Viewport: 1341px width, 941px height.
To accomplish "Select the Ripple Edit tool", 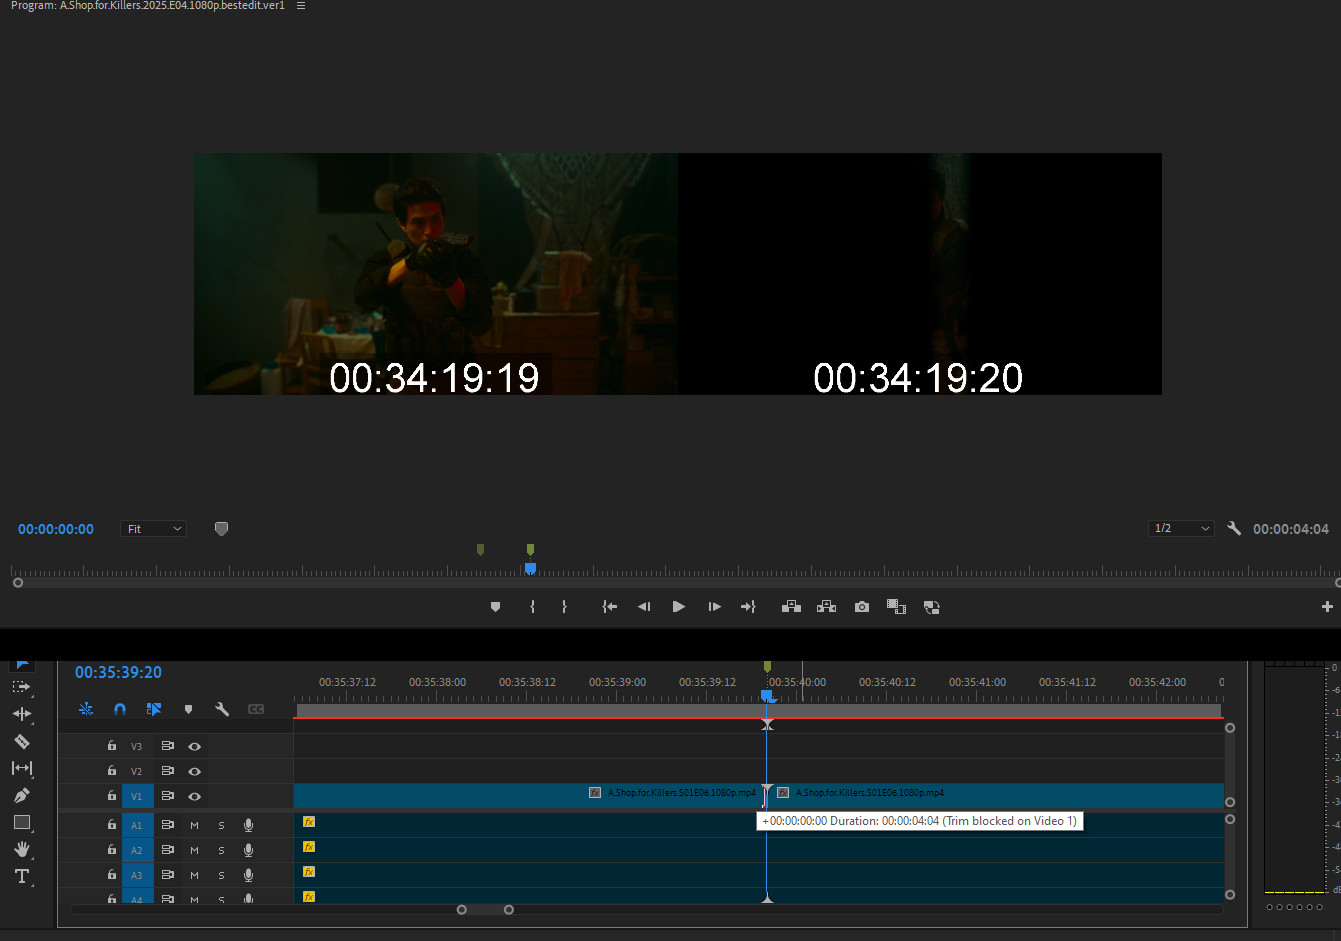I will (x=21, y=714).
